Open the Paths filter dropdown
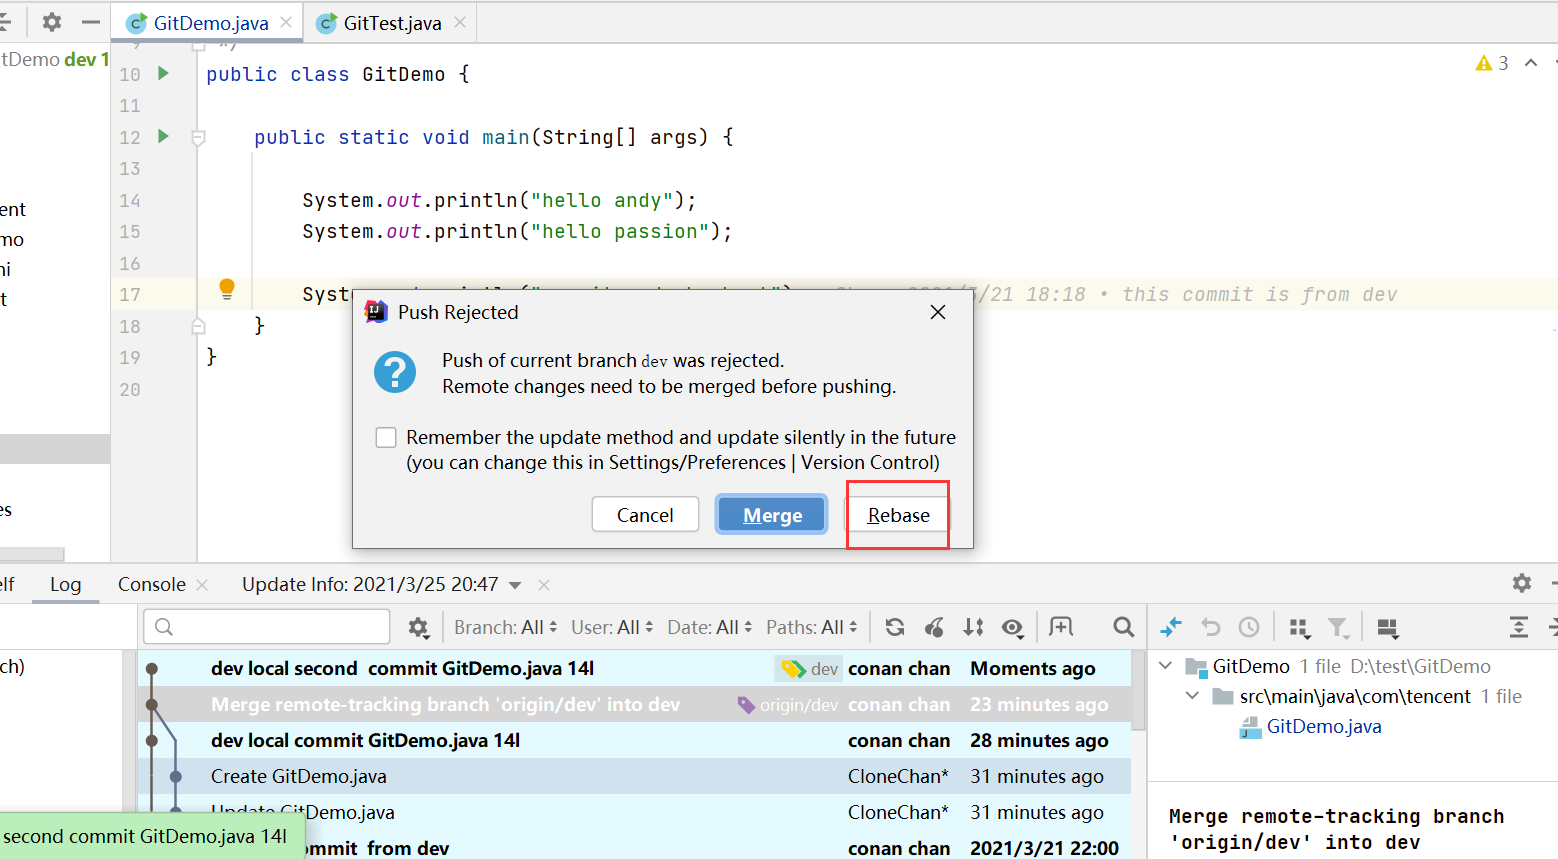 [x=812, y=627]
